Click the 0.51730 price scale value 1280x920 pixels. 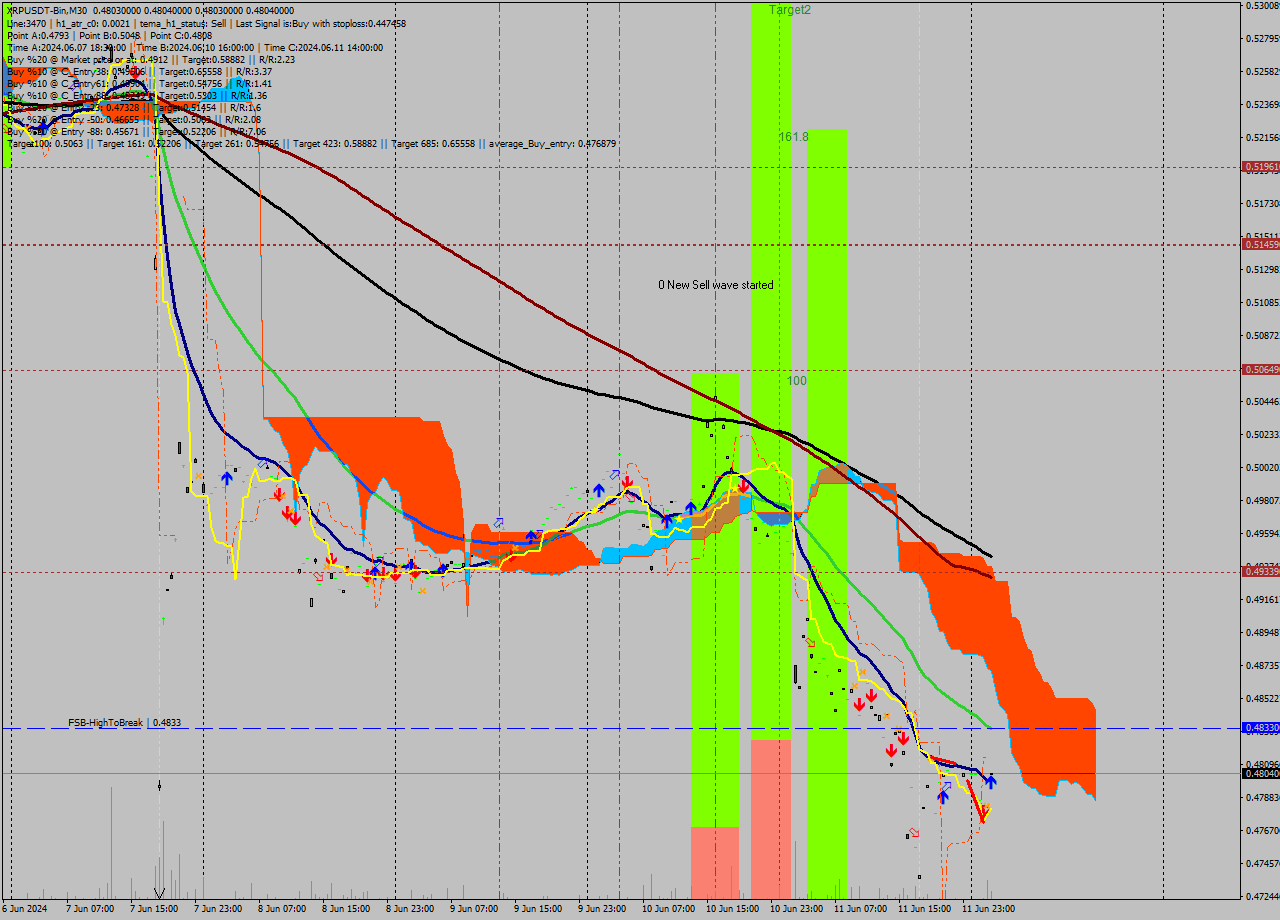[1263, 204]
